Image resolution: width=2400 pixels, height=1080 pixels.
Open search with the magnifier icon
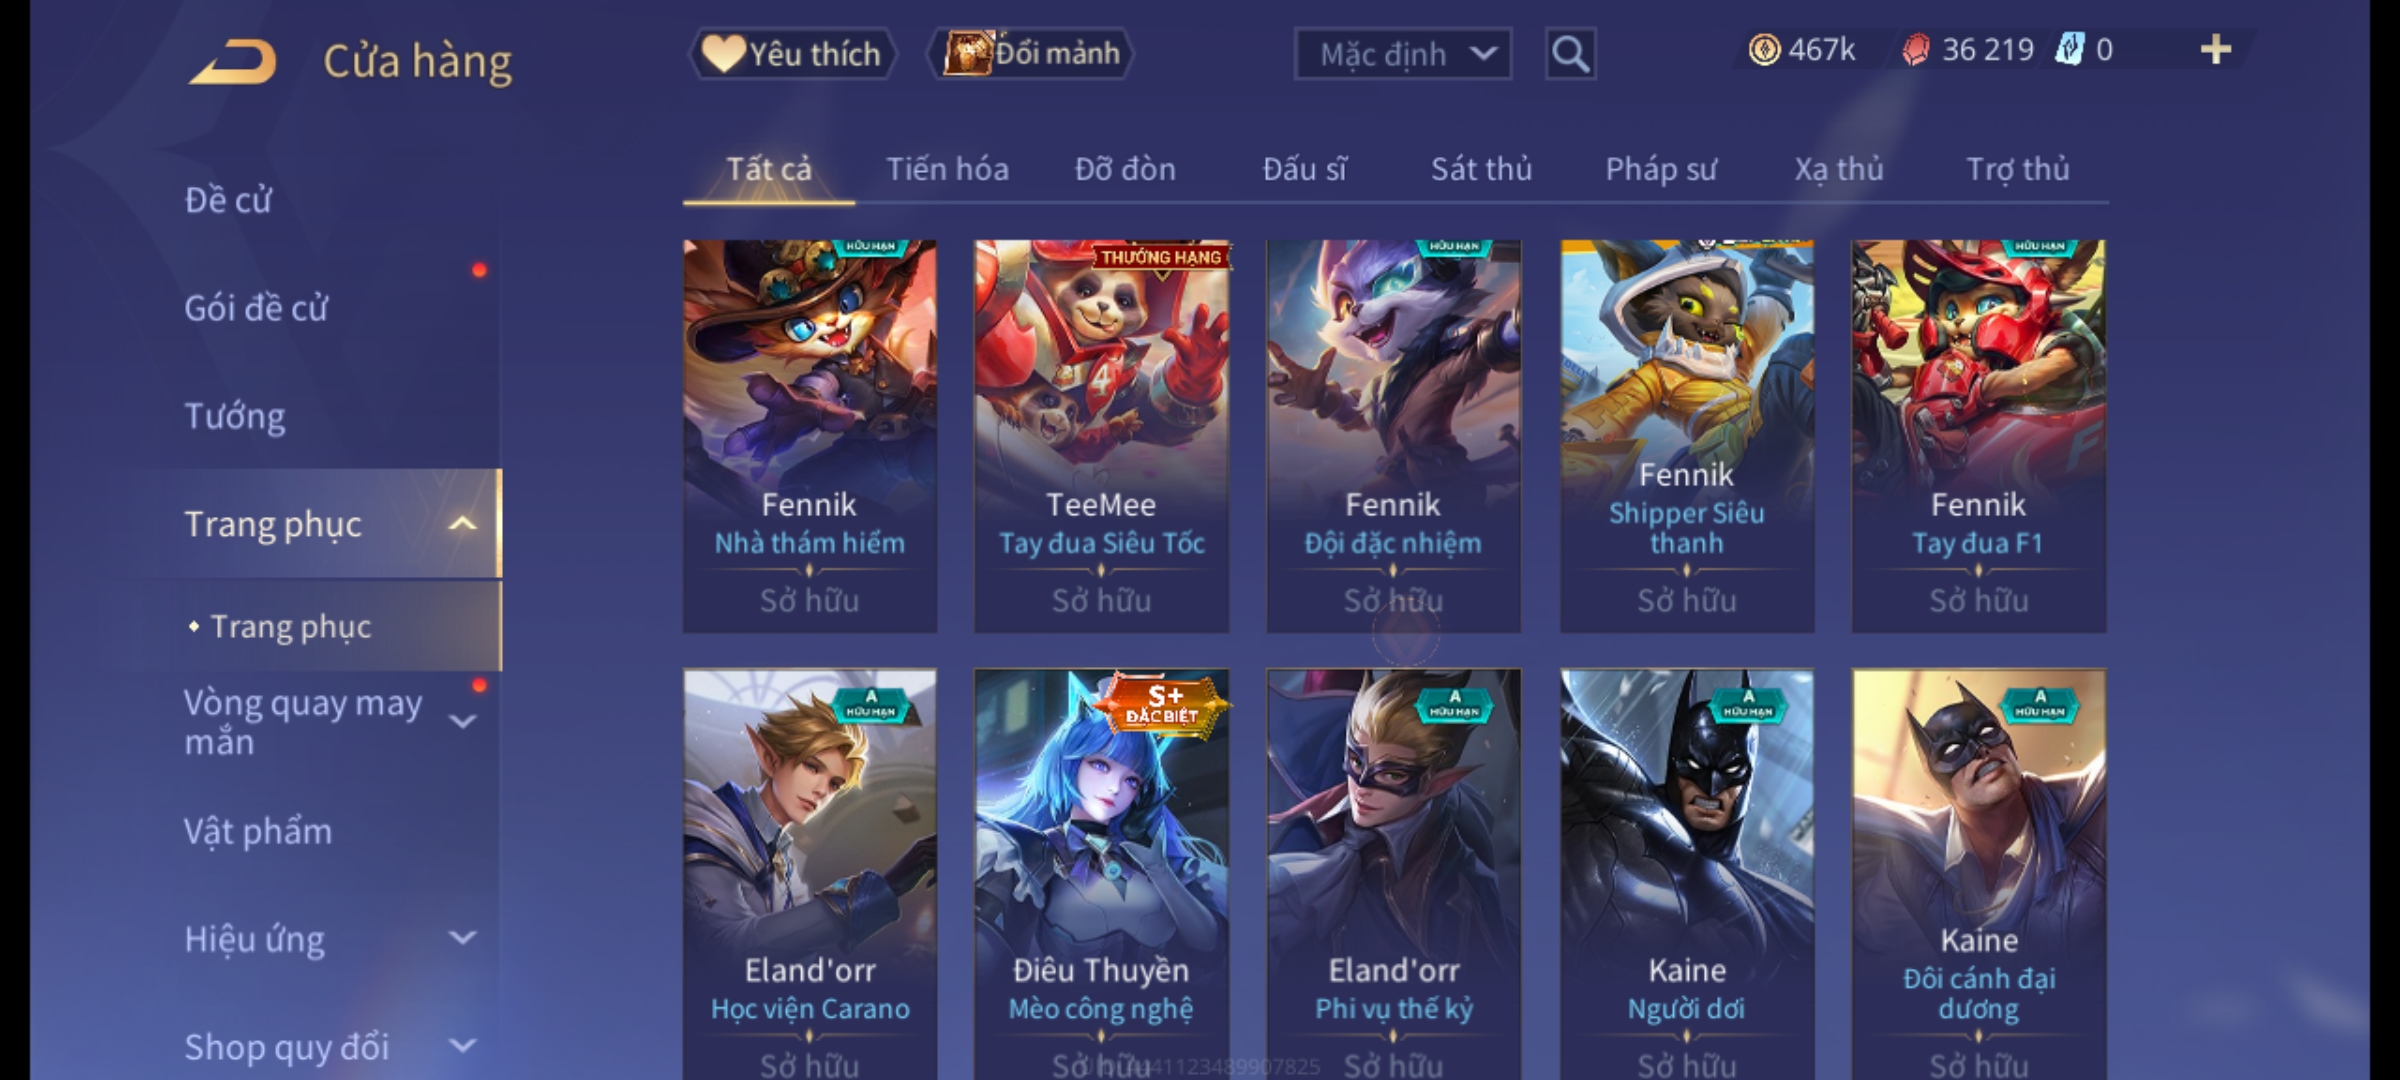tap(1570, 54)
